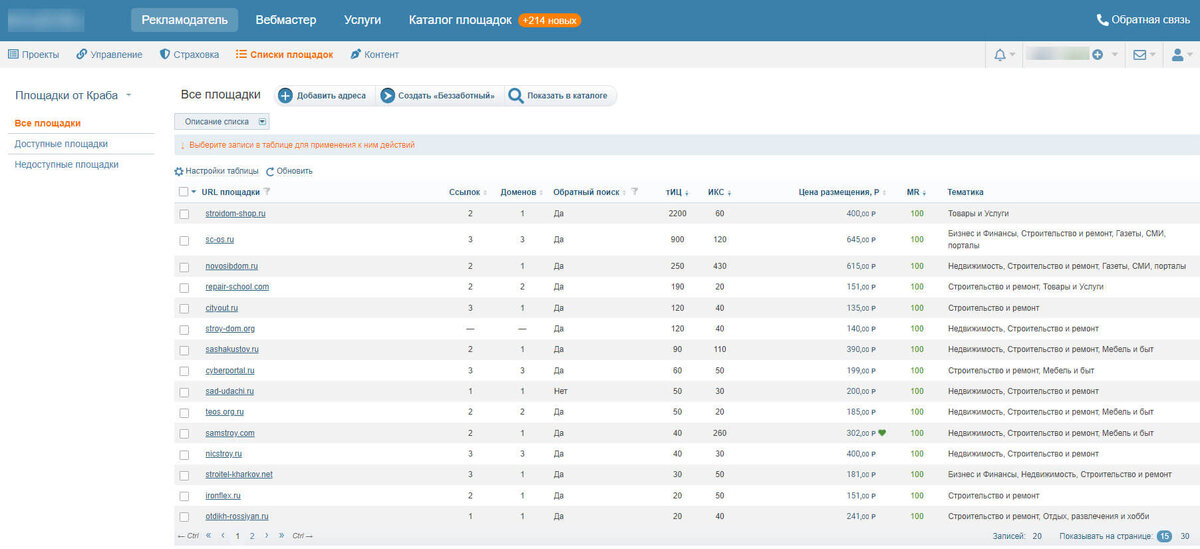
Task: Tick the checkbox for sc-os.ru
Action: [x=184, y=240]
